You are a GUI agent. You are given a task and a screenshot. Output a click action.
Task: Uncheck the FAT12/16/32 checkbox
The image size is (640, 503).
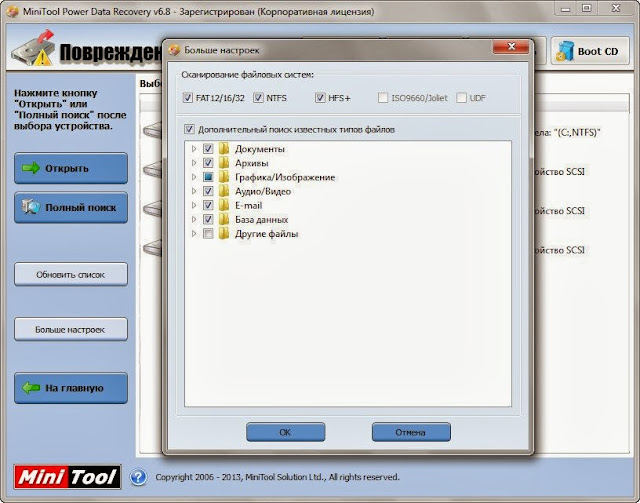[x=188, y=98]
